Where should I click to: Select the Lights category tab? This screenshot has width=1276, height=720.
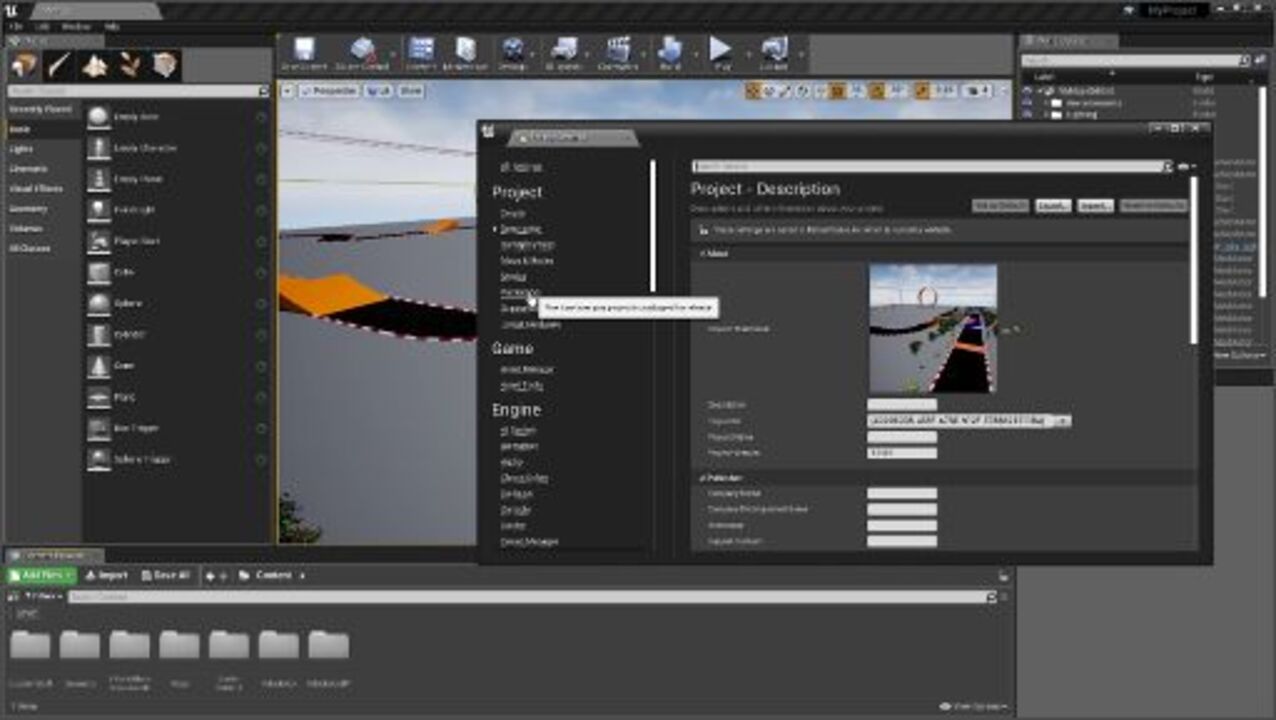(21, 149)
